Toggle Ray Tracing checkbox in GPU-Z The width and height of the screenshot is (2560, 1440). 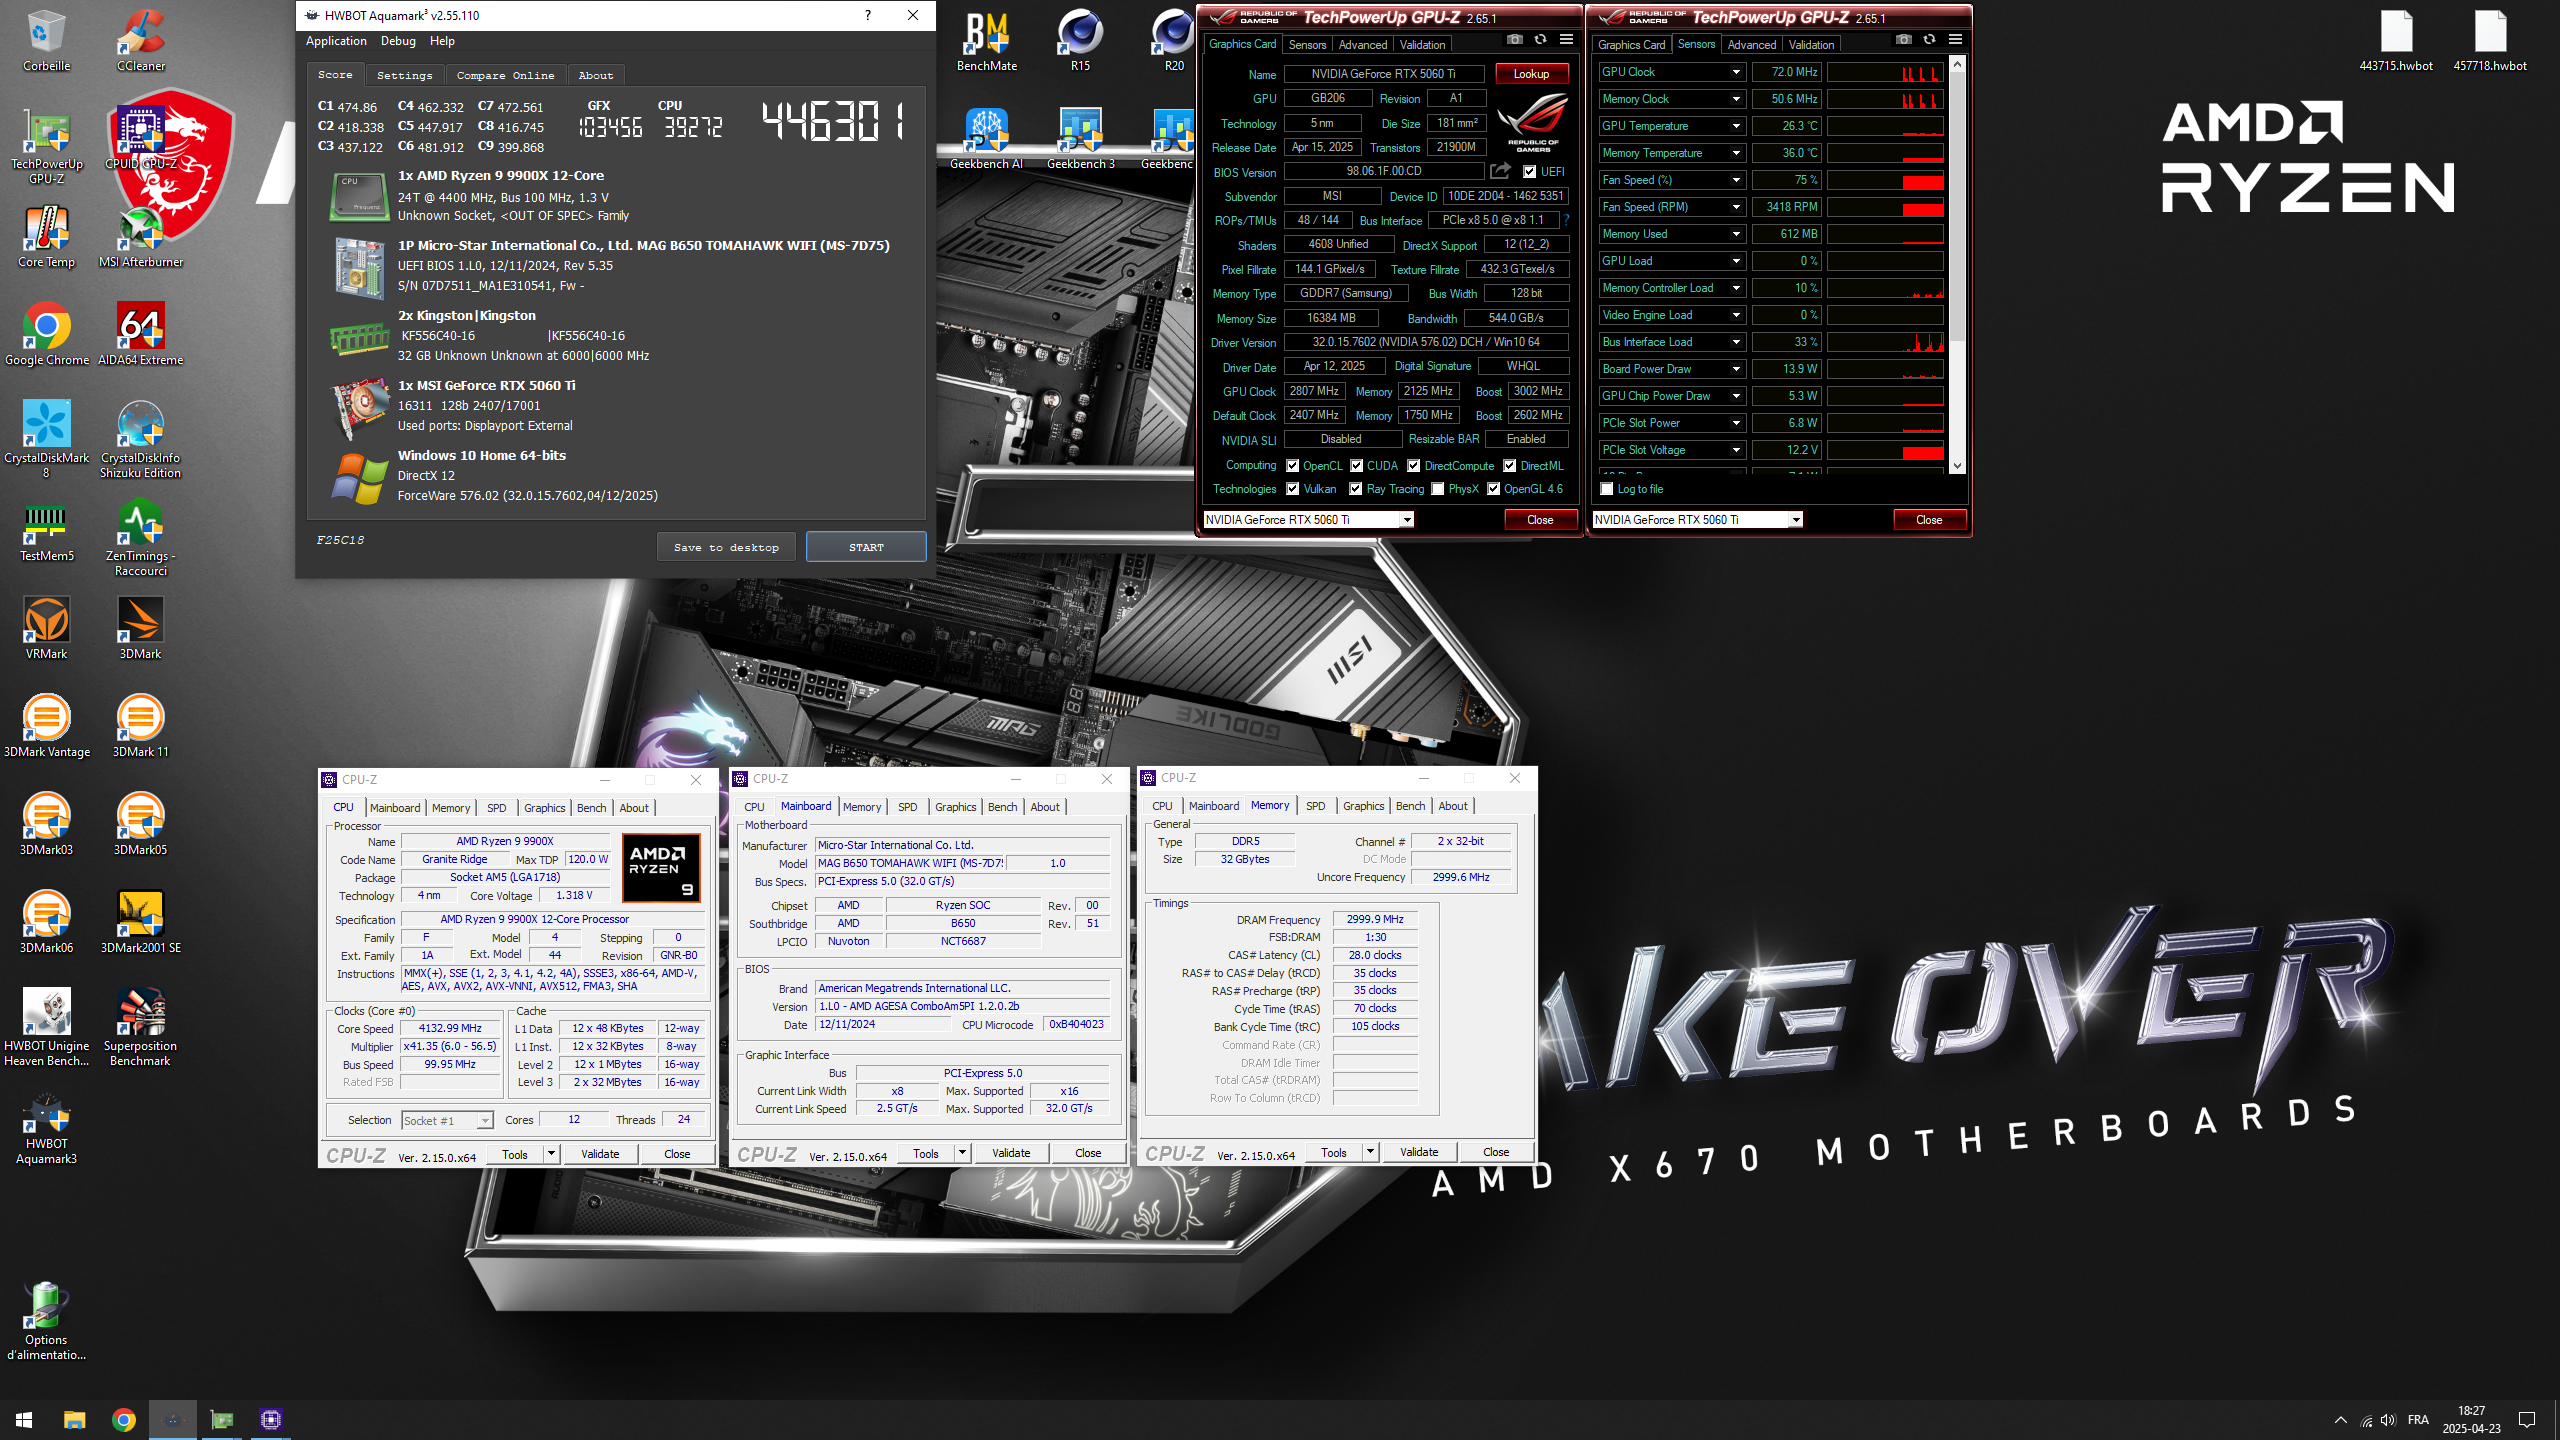tap(1356, 489)
